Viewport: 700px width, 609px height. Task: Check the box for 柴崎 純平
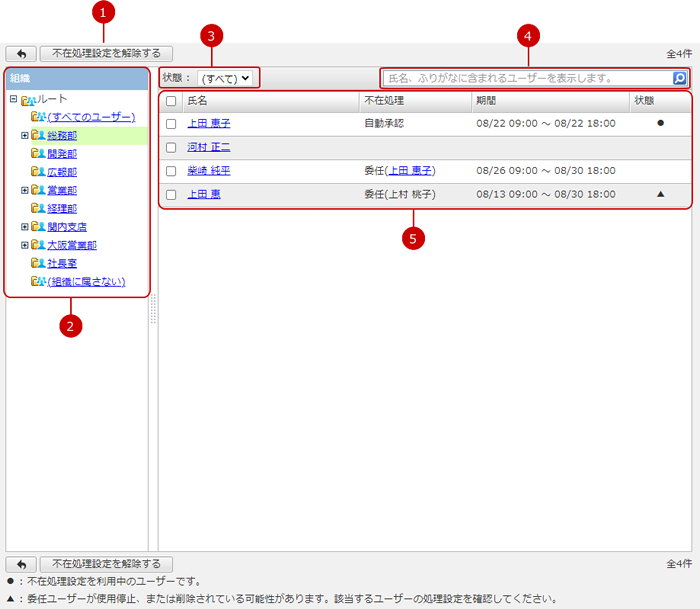pos(171,171)
